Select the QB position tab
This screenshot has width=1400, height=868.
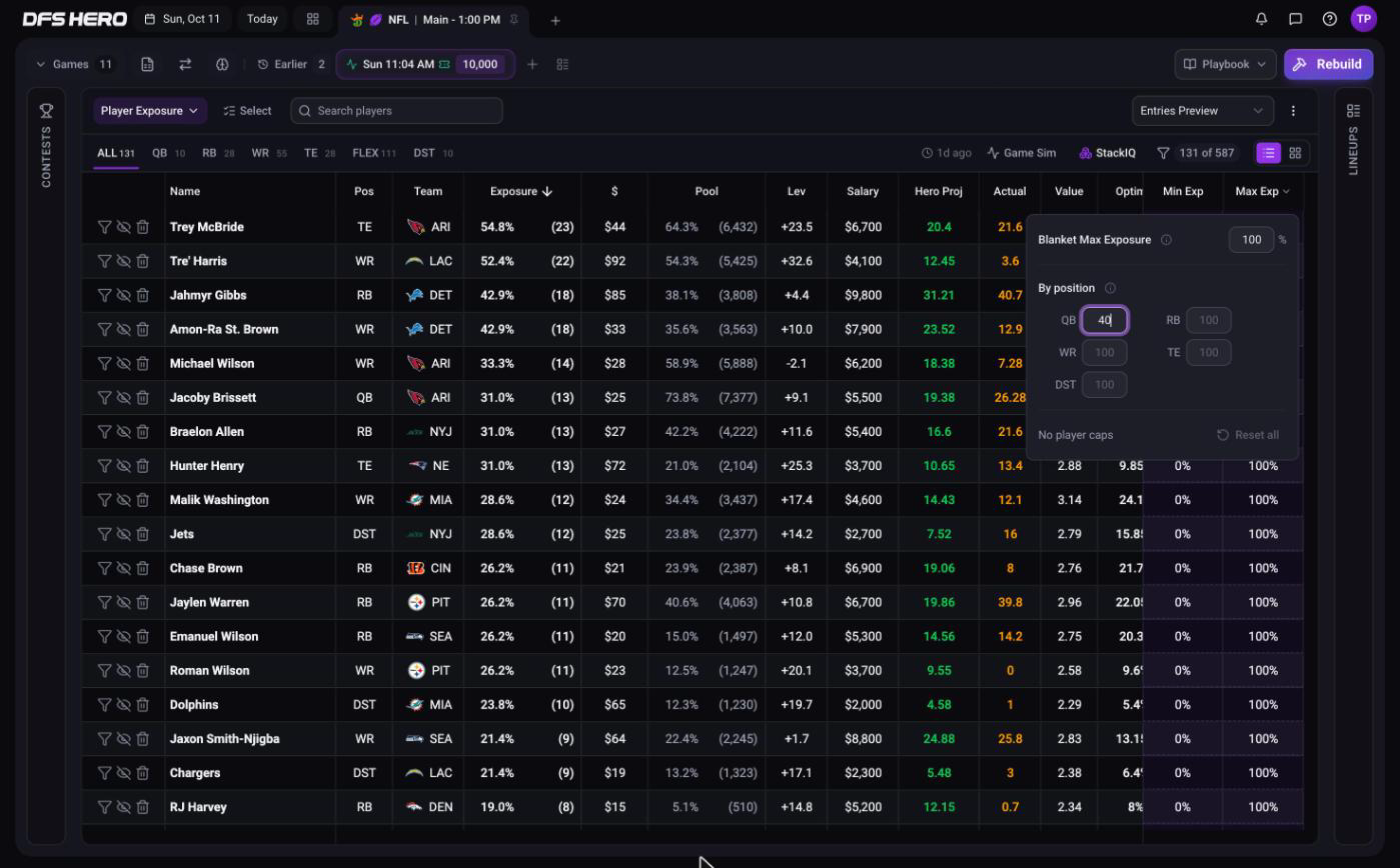click(x=168, y=153)
